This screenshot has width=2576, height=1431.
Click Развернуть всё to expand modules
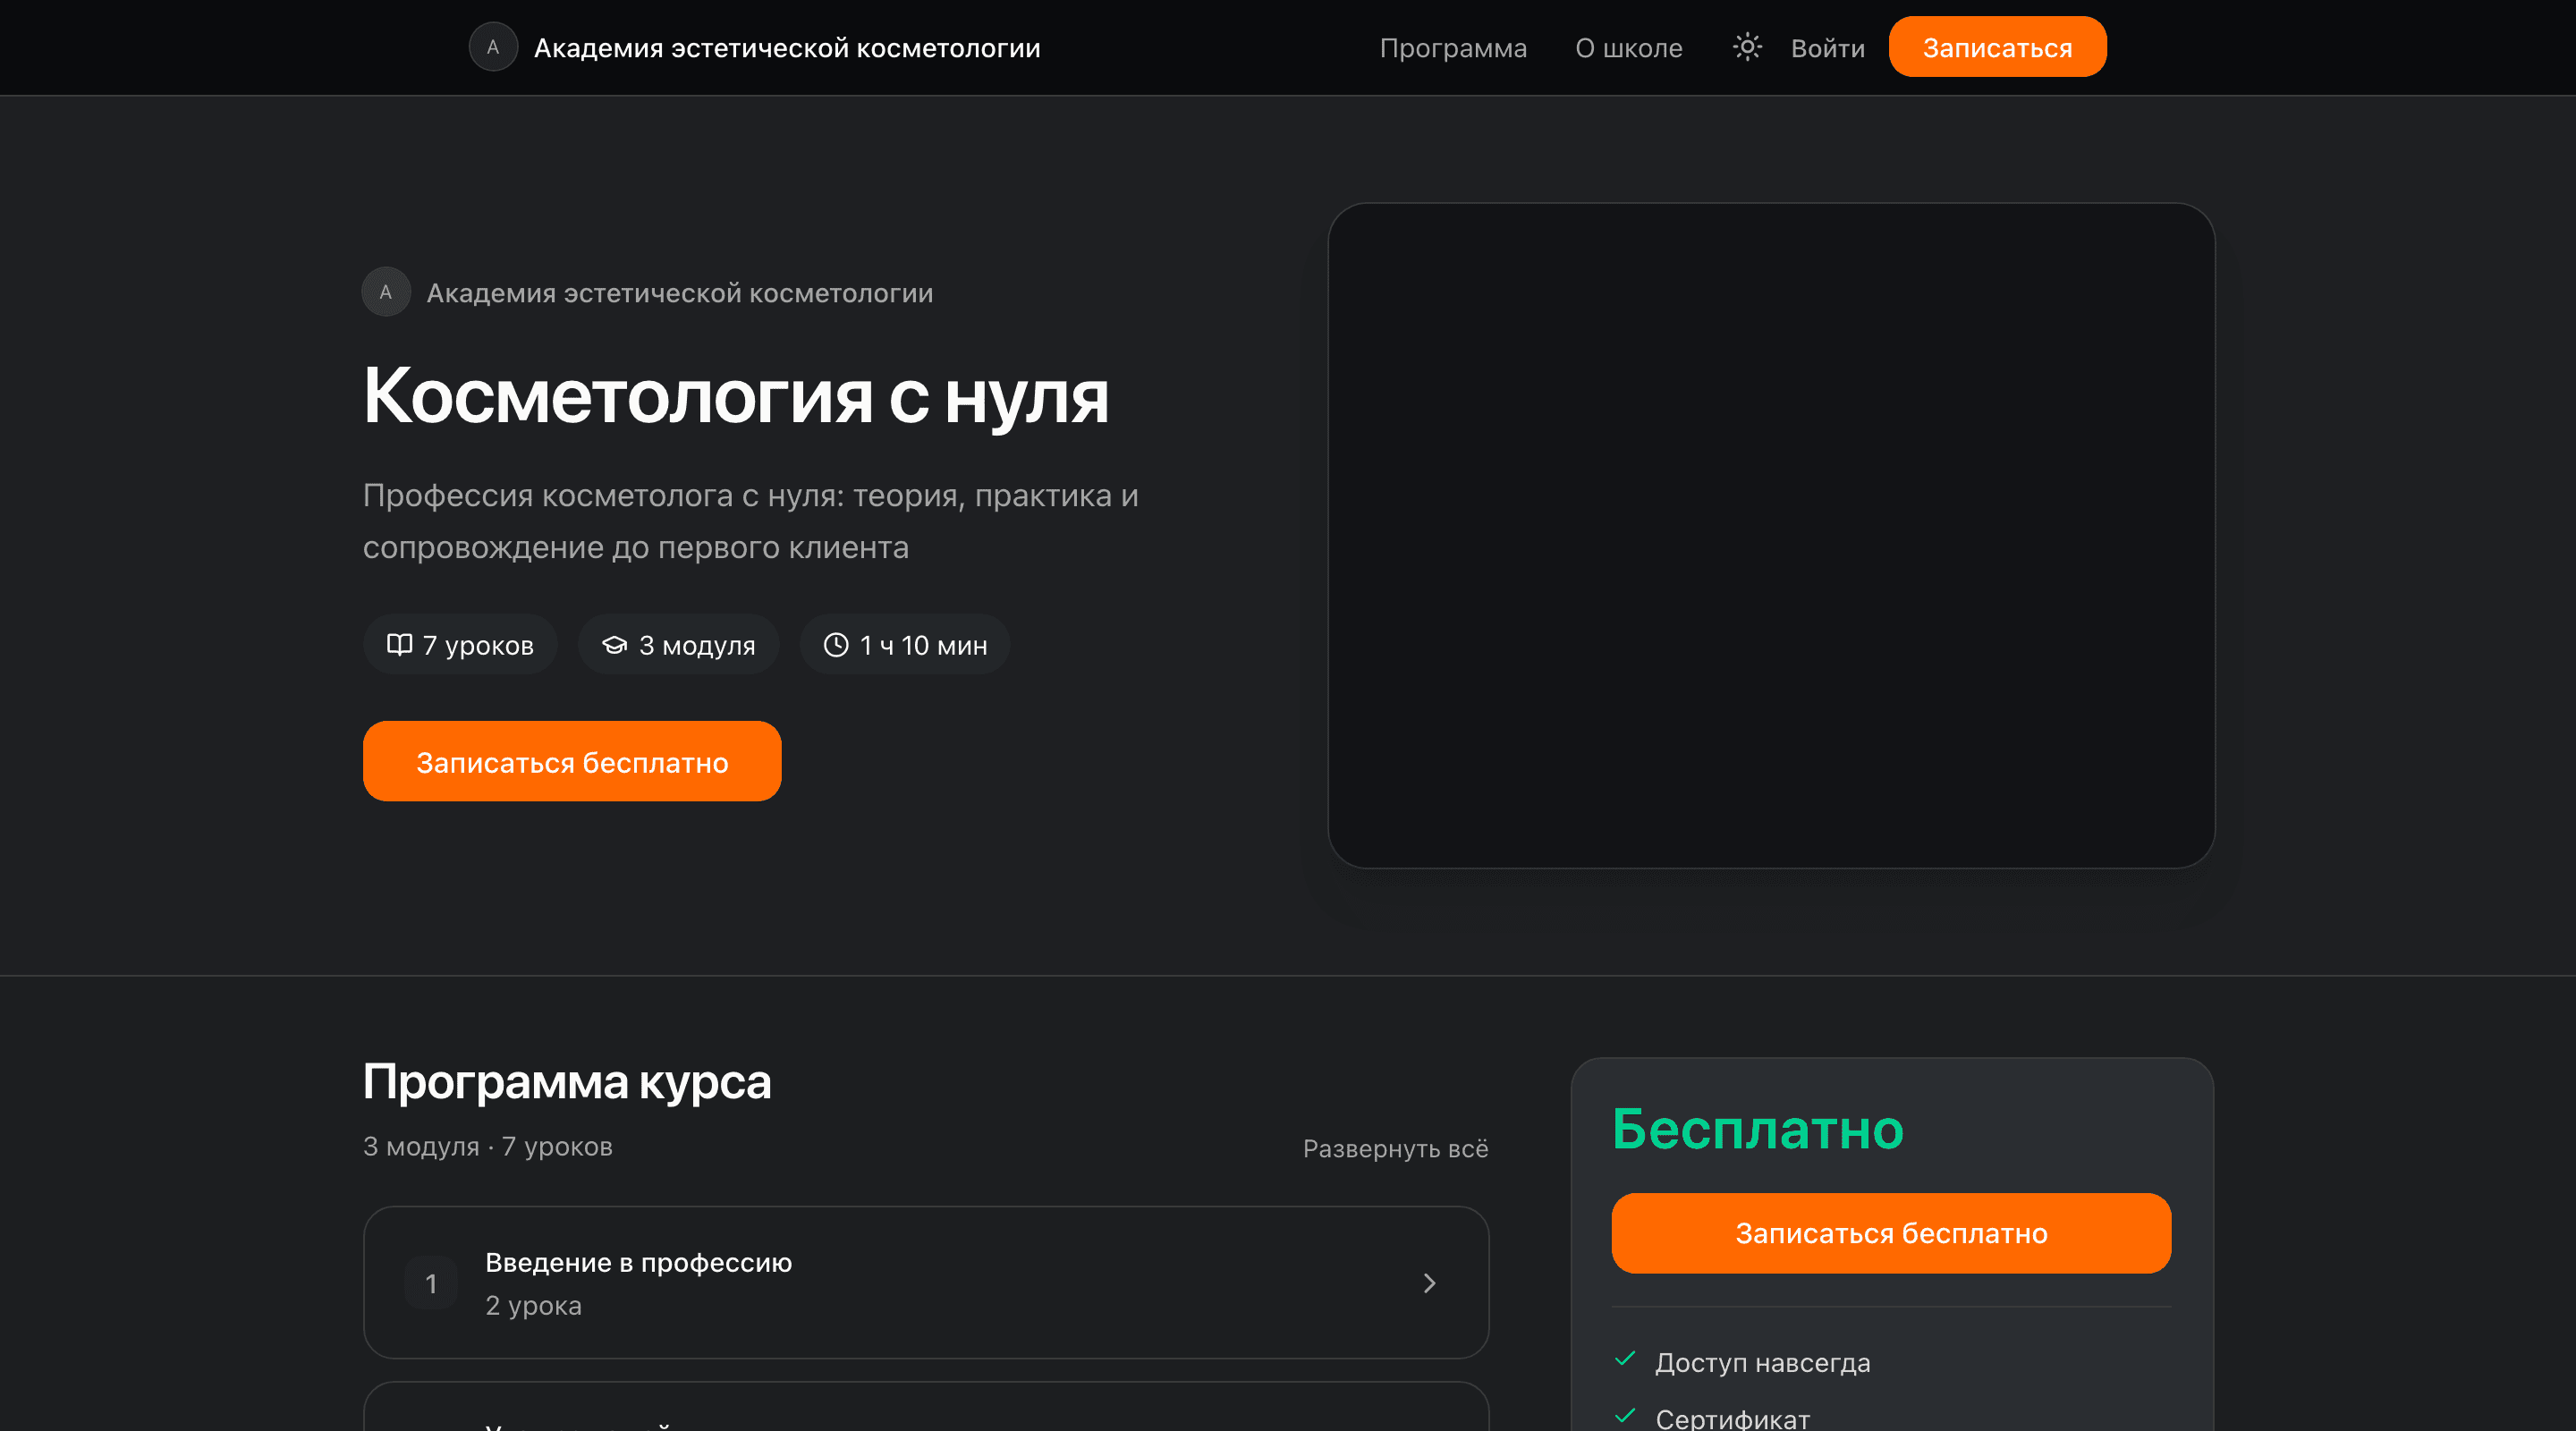tap(1395, 1149)
